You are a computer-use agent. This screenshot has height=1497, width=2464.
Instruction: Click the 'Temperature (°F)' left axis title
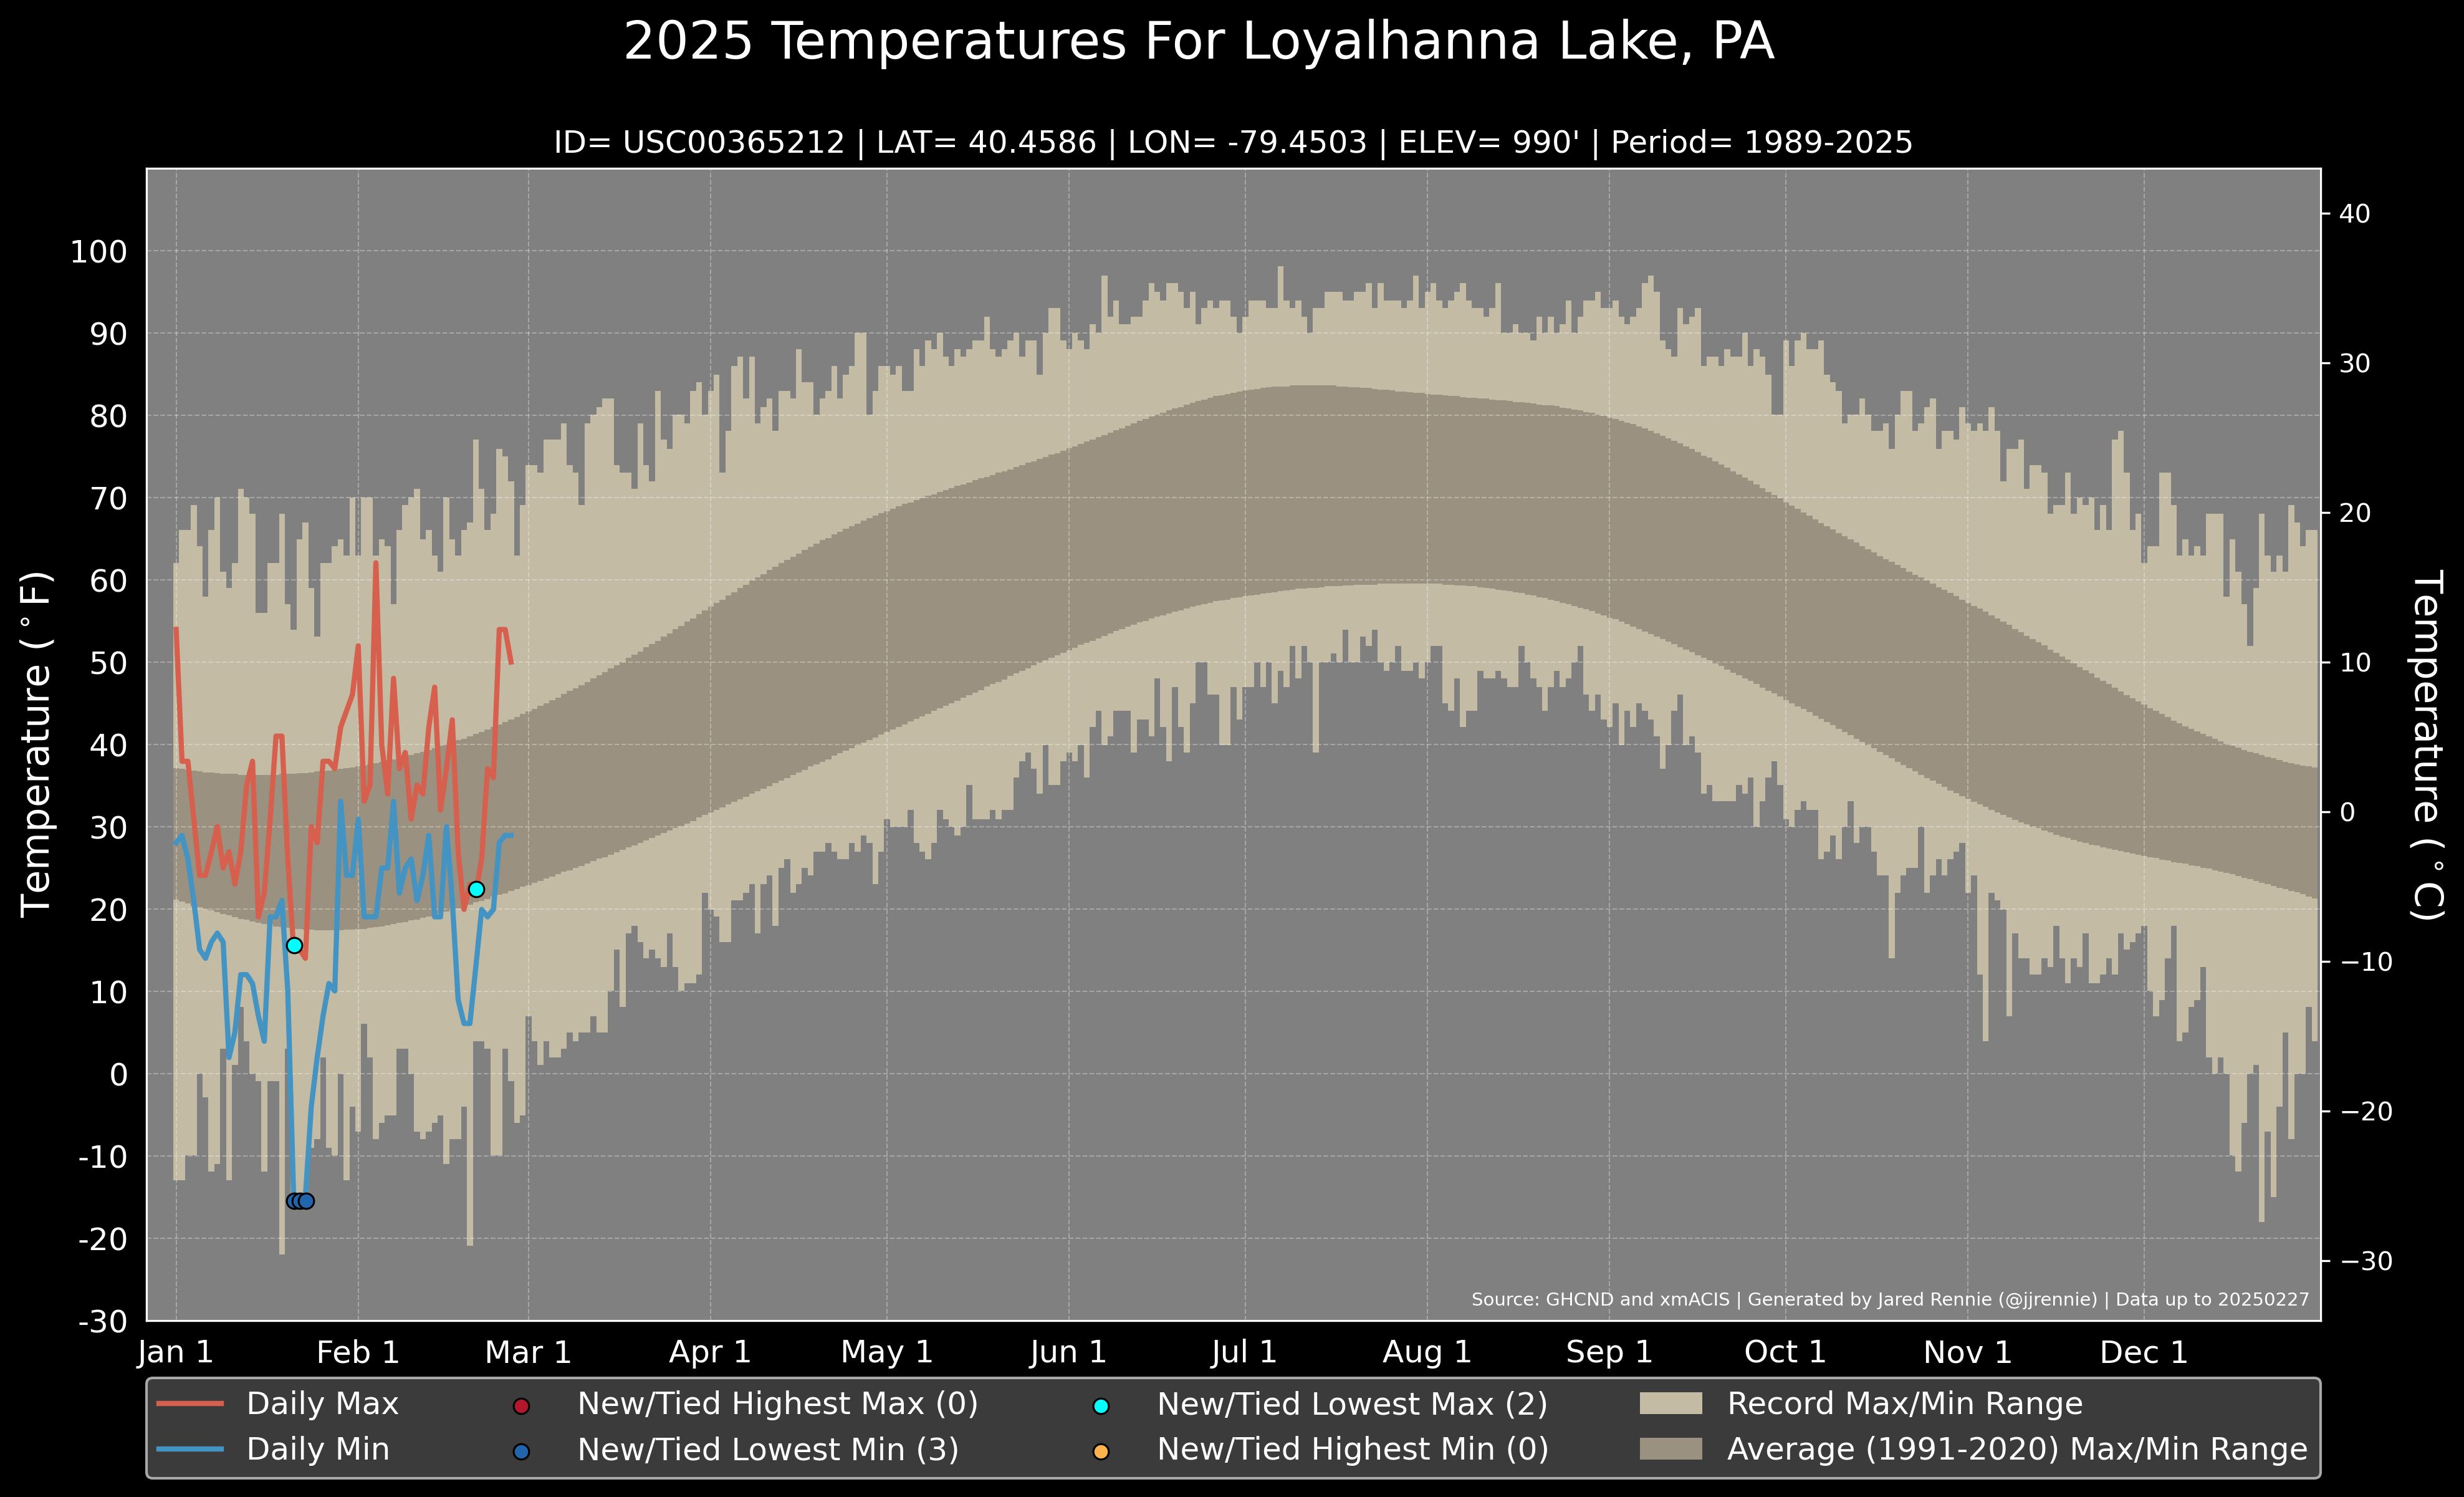tap(36, 744)
